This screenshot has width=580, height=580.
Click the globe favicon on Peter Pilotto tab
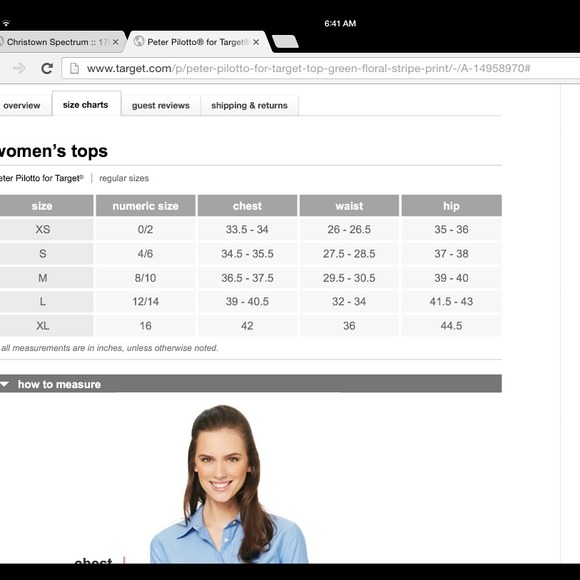(x=139, y=41)
